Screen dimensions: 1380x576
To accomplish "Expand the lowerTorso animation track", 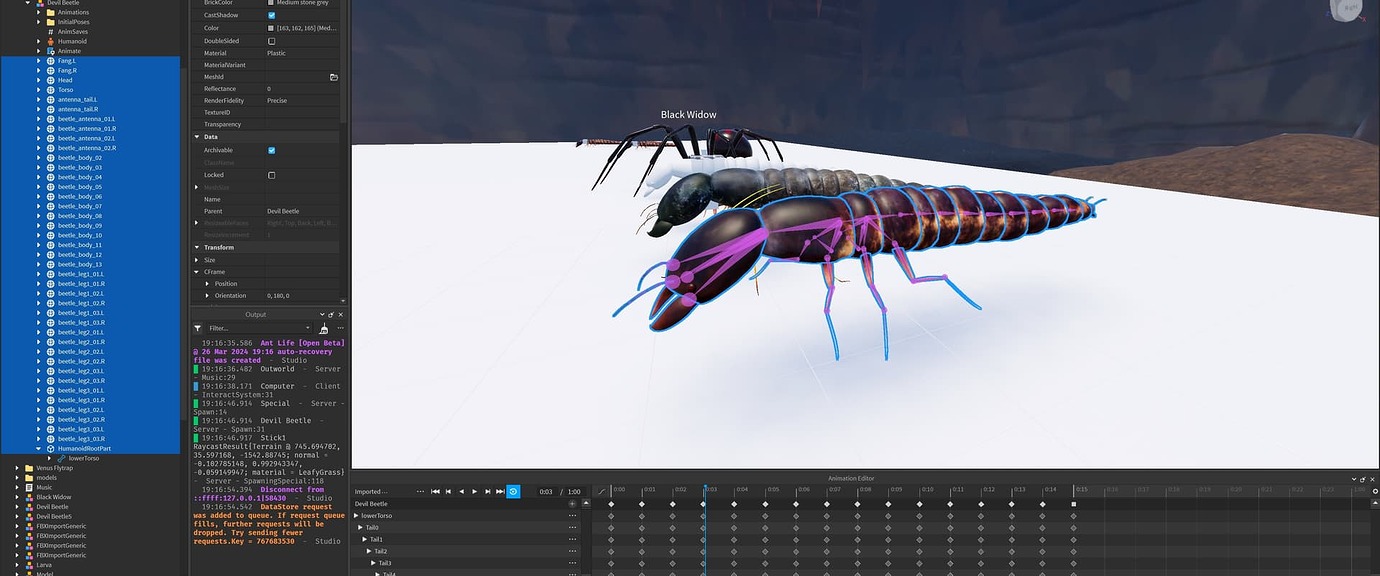I will [x=356, y=516].
